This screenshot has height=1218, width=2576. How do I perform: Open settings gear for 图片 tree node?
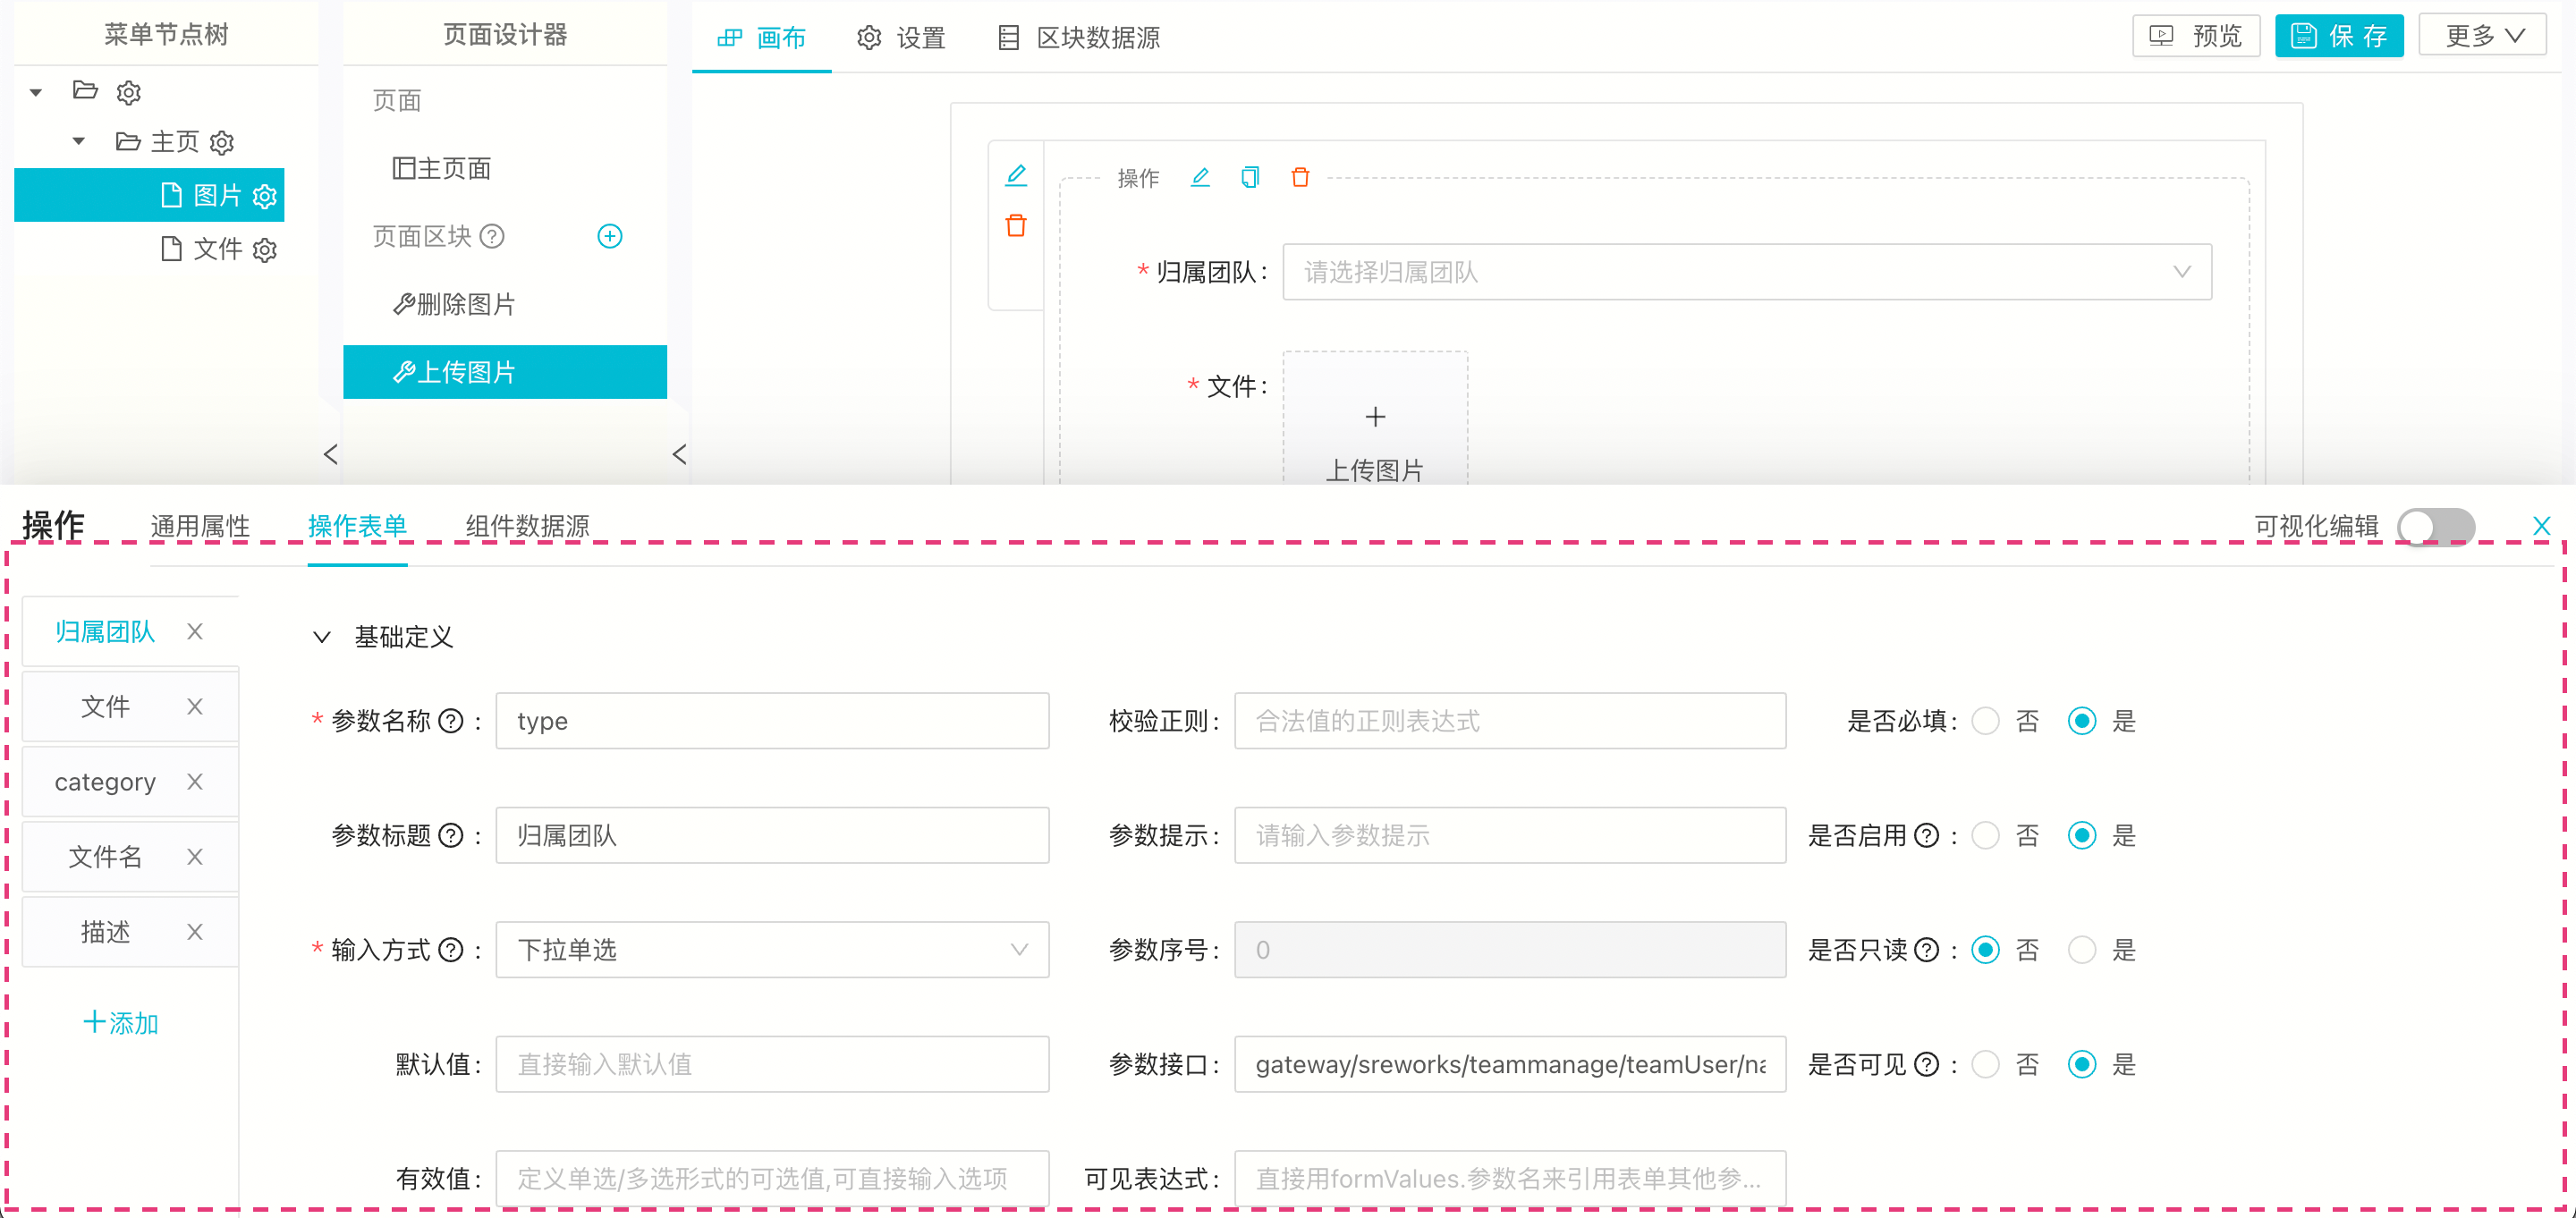(265, 195)
